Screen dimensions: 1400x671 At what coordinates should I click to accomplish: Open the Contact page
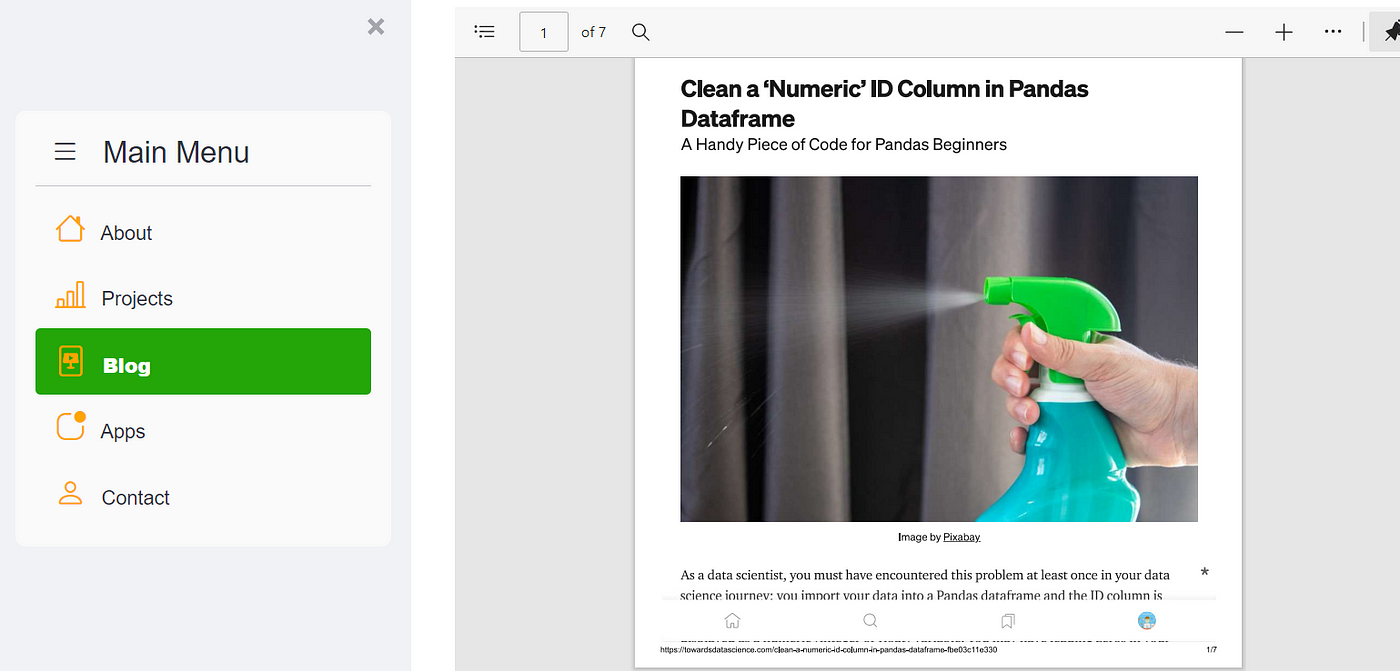coord(136,498)
